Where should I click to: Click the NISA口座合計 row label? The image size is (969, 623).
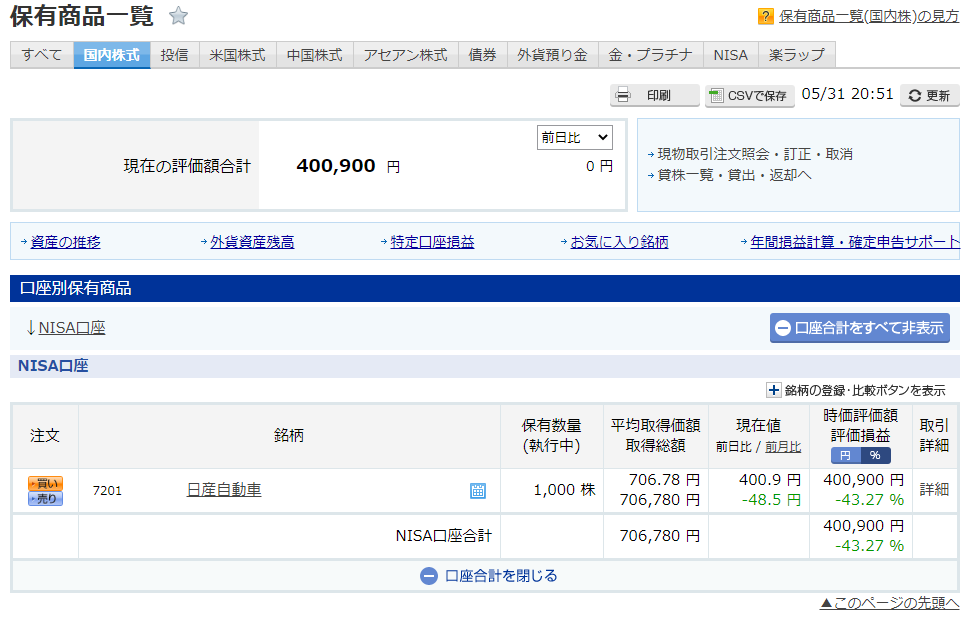click(x=444, y=536)
